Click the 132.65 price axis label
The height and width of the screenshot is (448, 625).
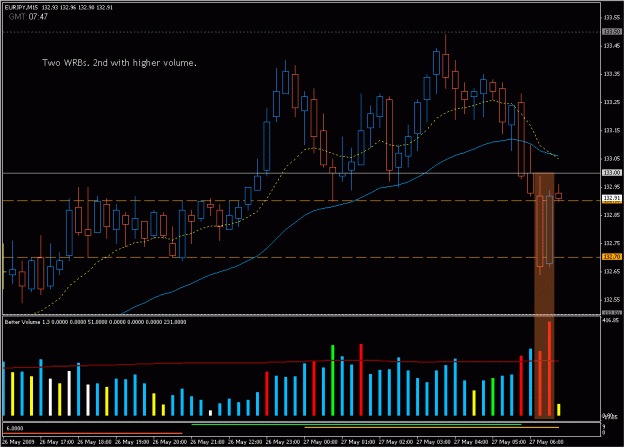point(611,271)
